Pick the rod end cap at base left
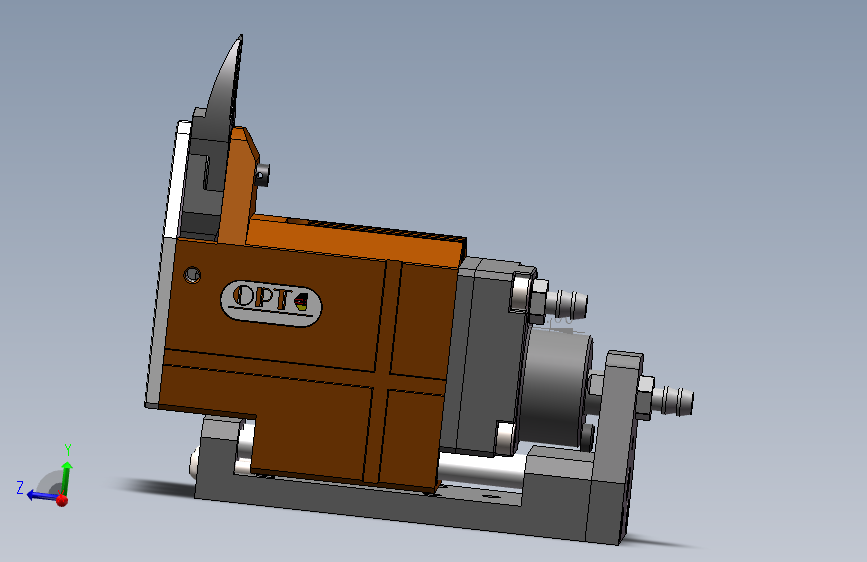This screenshot has height=562, width=867. click(195, 464)
